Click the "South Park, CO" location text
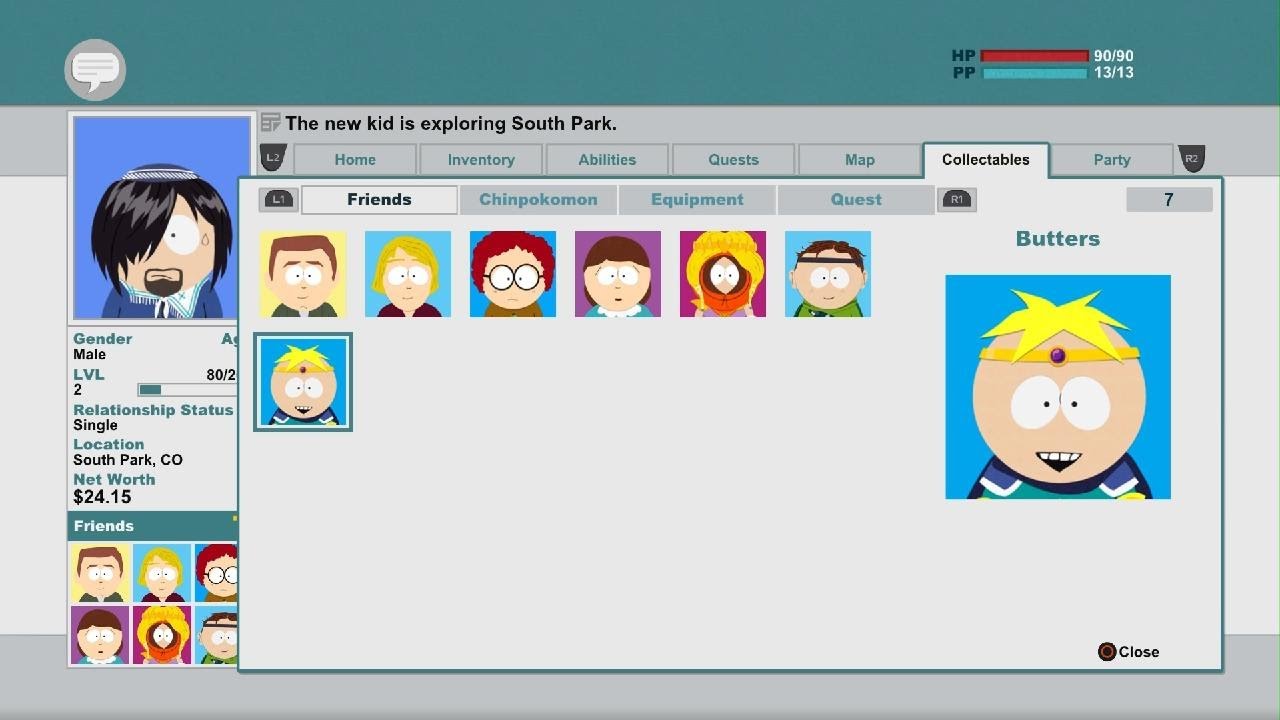Viewport: 1280px width, 720px height. 128,460
